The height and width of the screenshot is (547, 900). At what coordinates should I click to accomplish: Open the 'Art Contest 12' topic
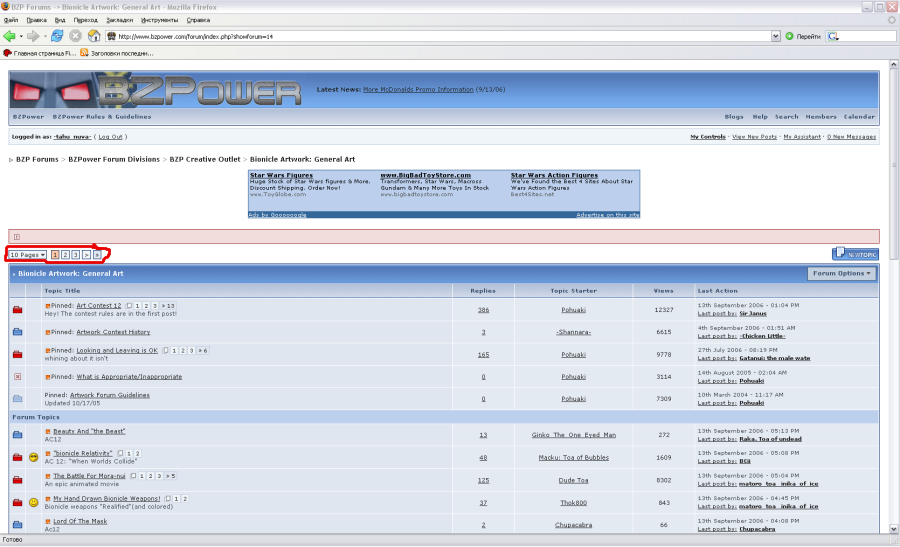point(99,306)
